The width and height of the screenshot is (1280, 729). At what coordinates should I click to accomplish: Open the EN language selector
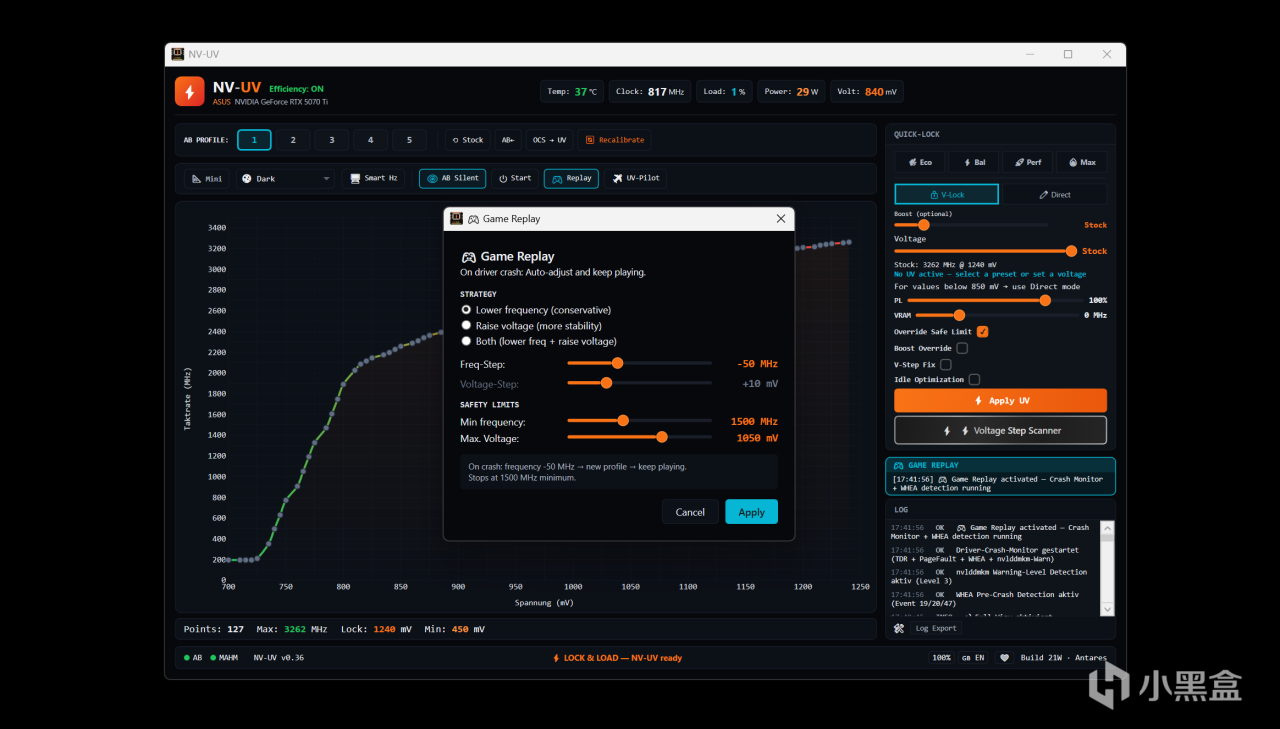coord(972,658)
